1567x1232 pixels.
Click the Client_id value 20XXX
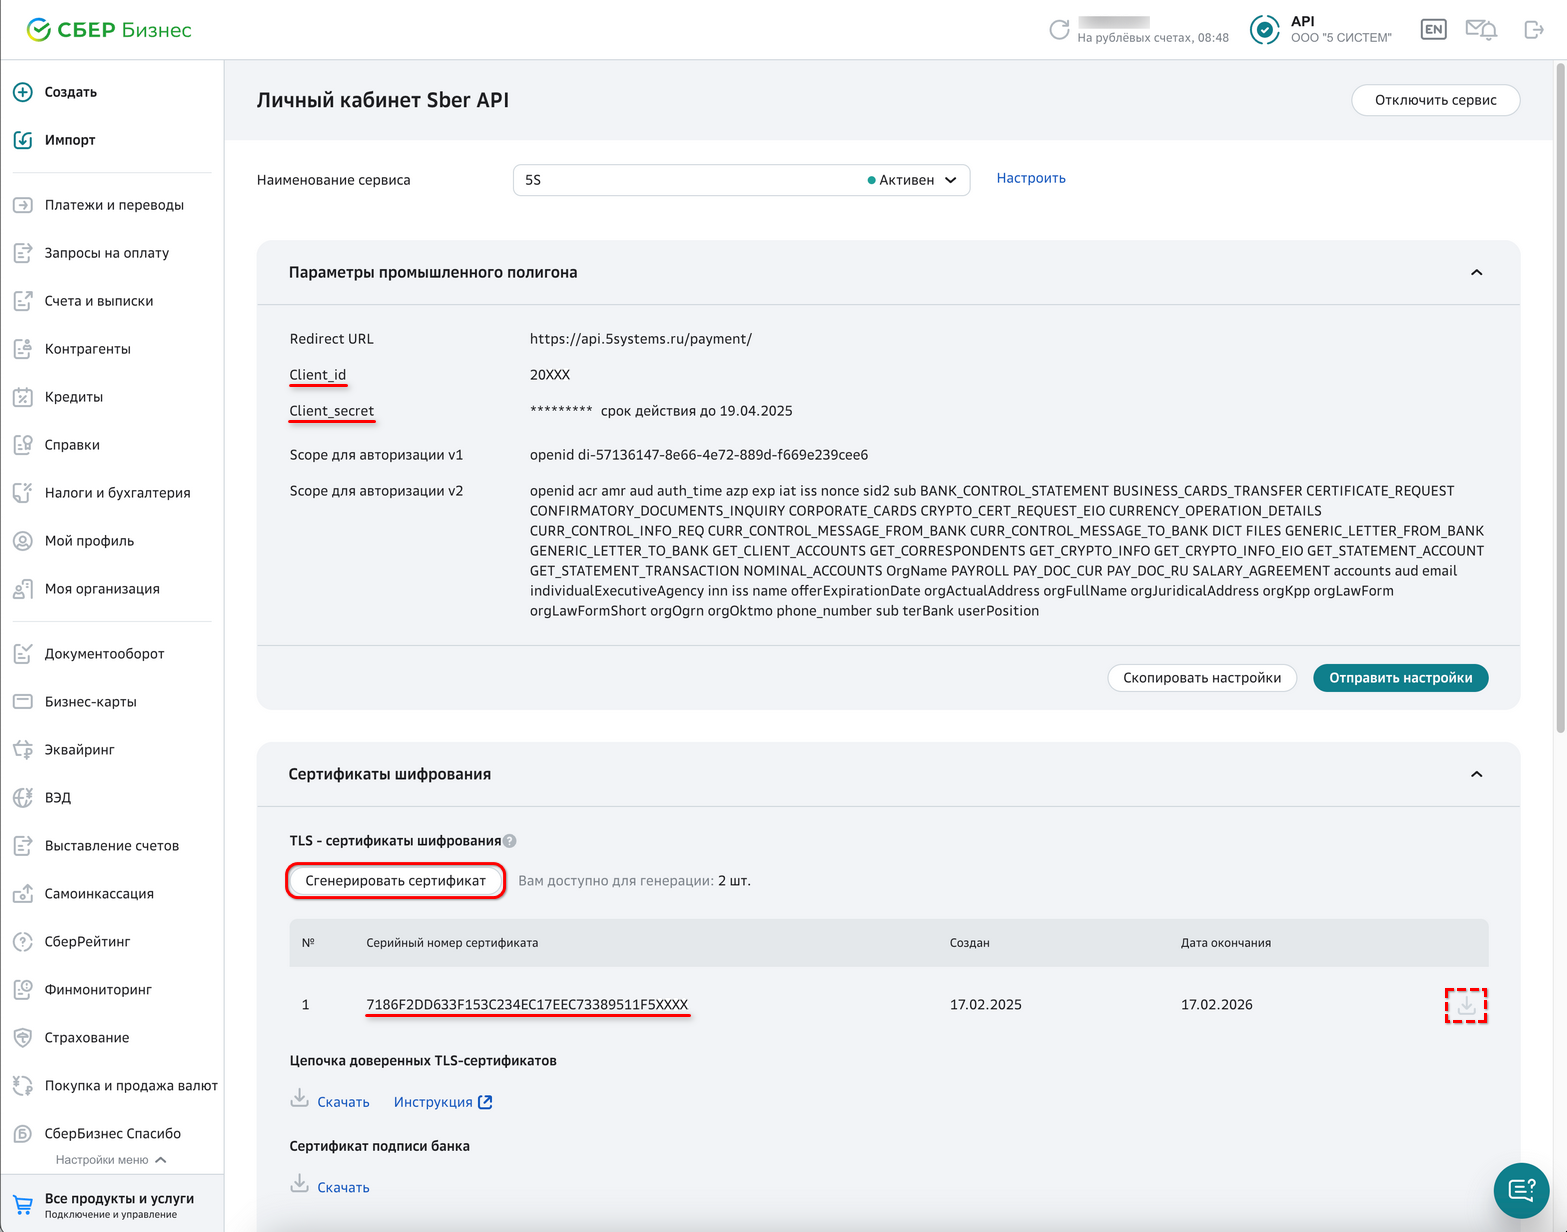tap(550, 375)
